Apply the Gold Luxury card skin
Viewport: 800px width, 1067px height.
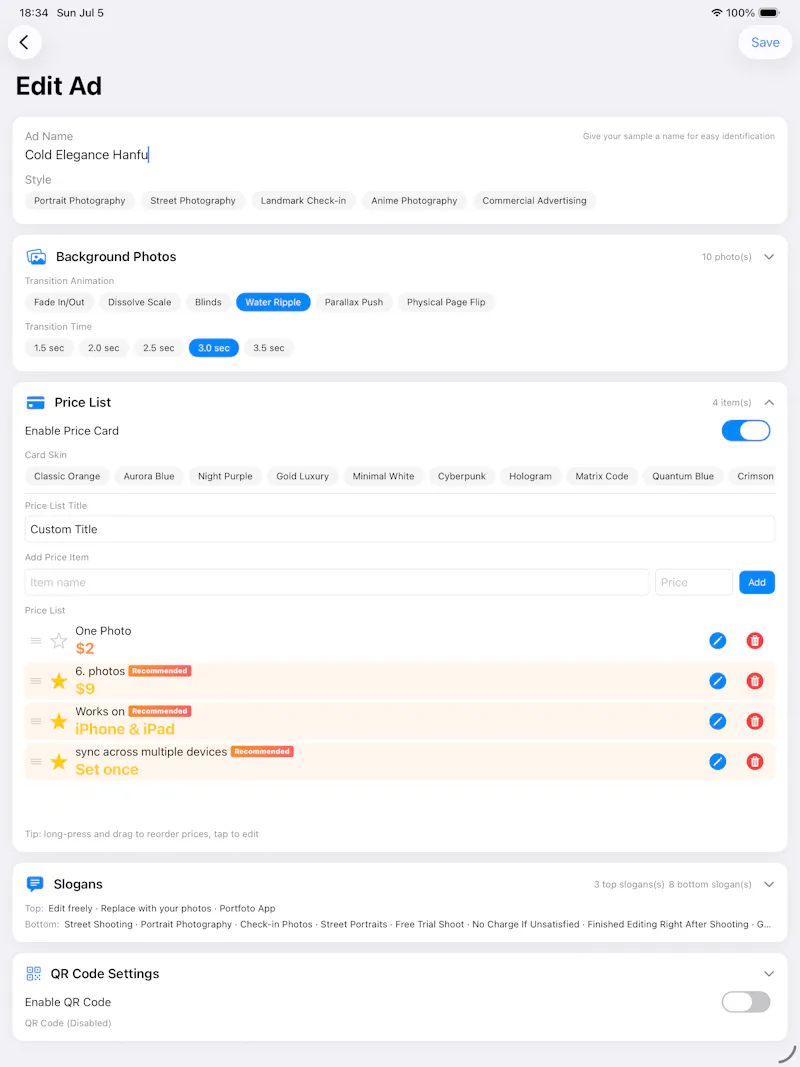click(x=303, y=476)
